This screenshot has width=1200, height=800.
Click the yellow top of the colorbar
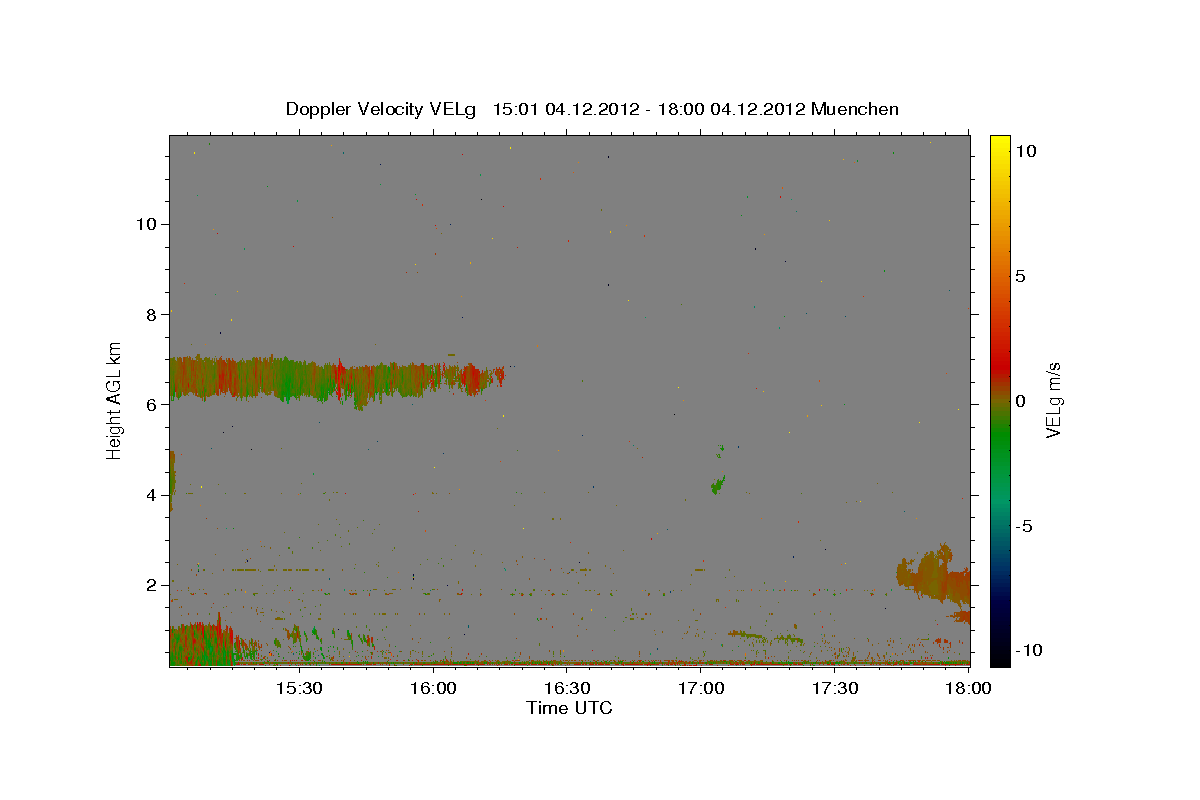click(x=1000, y=145)
